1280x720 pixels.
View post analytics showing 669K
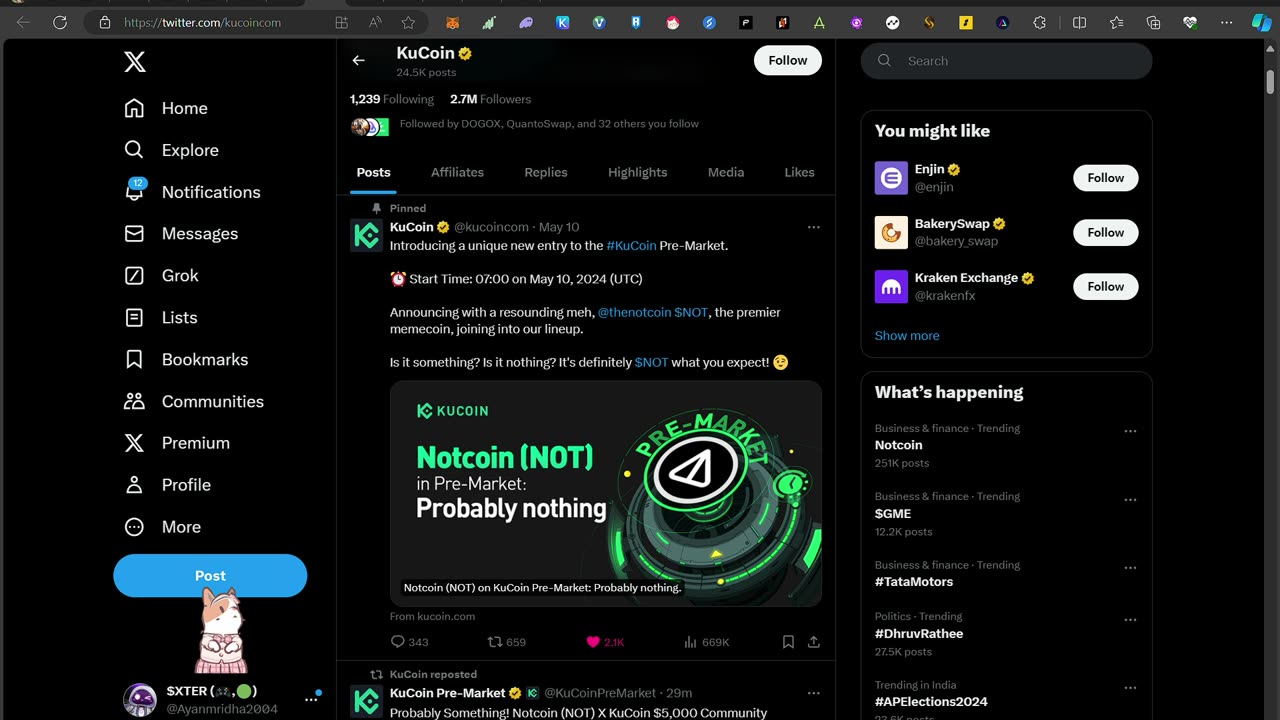coord(706,642)
